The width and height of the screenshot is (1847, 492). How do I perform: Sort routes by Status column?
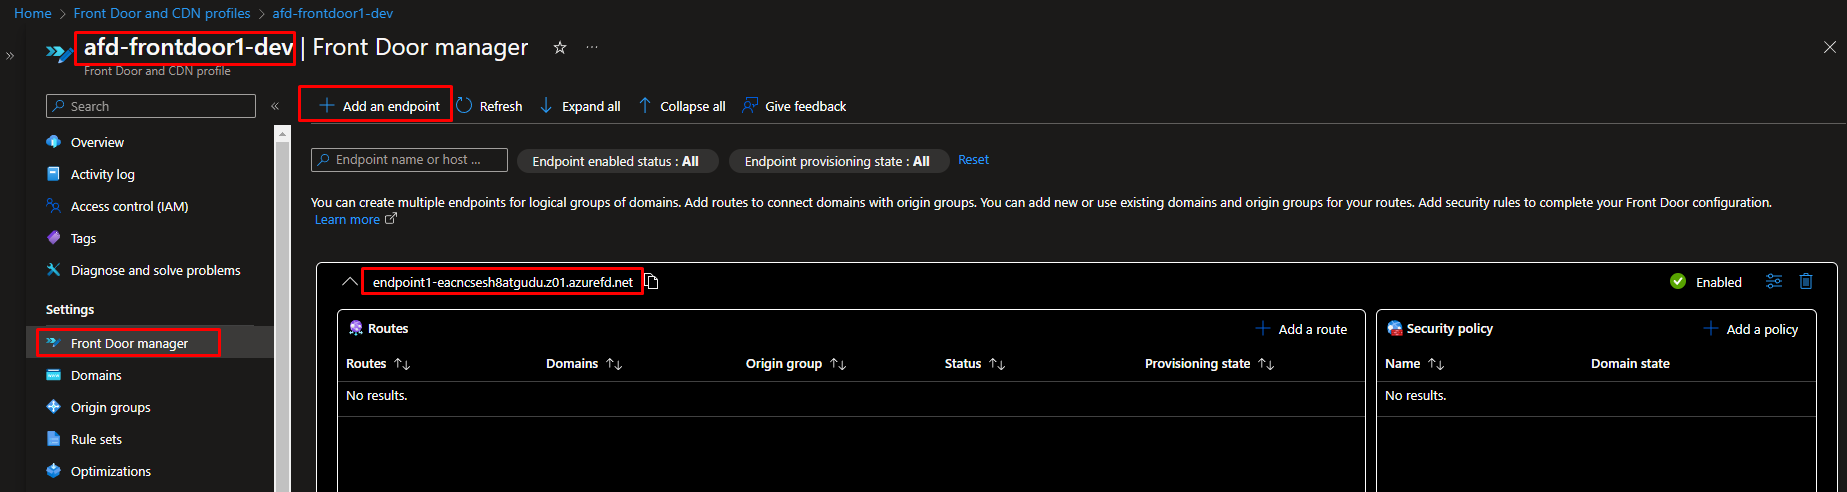click(x=975, y=364)
